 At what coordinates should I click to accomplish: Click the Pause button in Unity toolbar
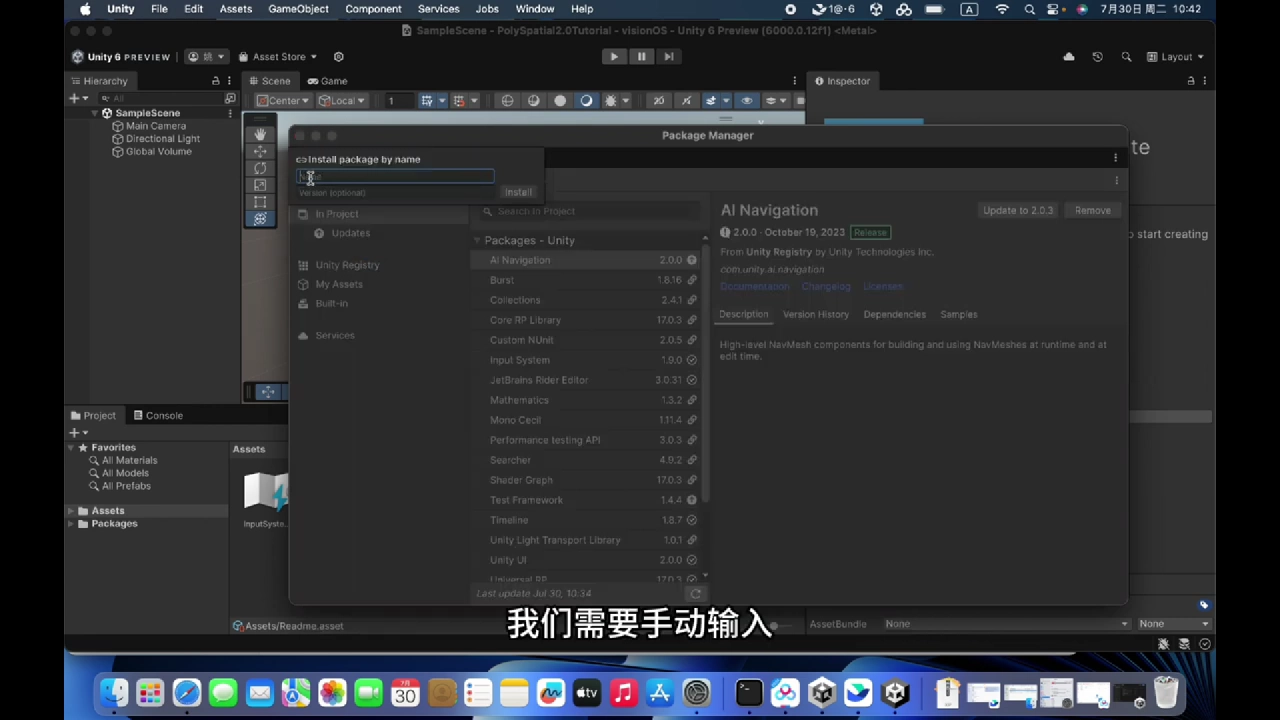tap(641, 57)
